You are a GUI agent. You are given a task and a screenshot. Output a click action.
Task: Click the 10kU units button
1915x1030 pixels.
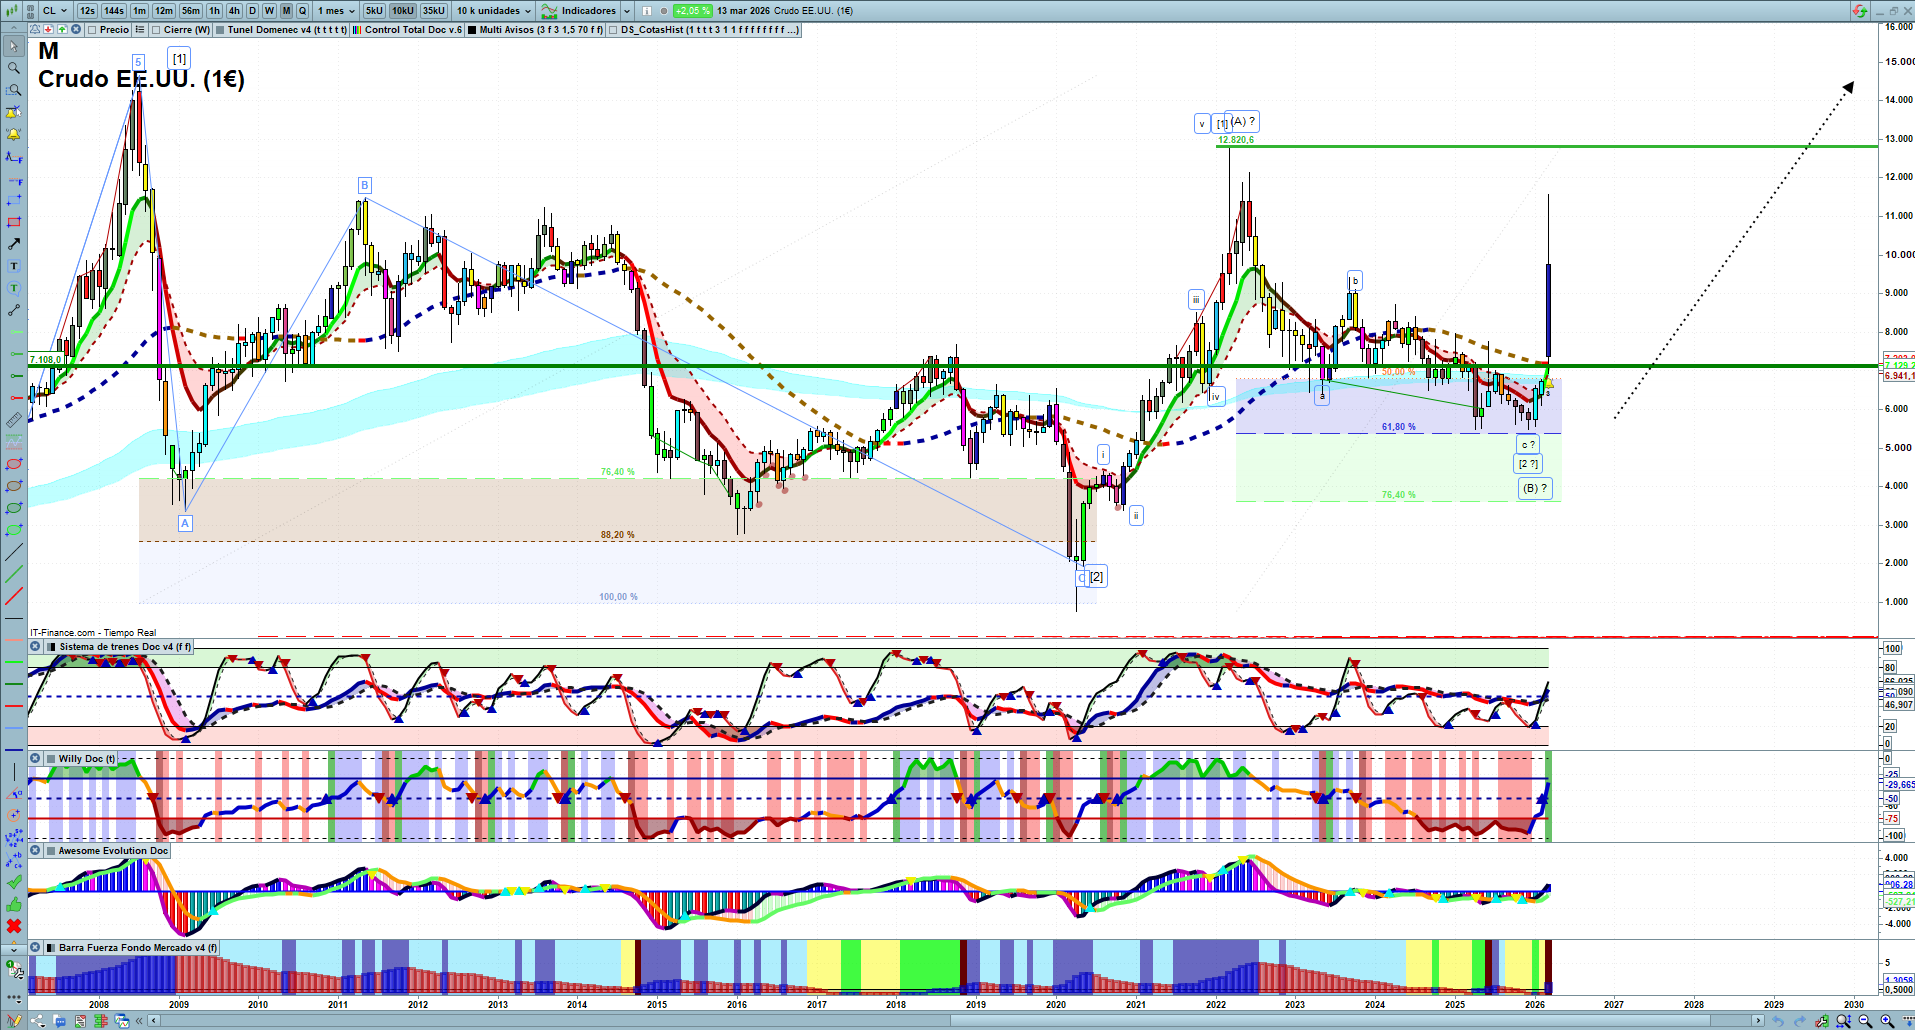(x=403, y=11)
